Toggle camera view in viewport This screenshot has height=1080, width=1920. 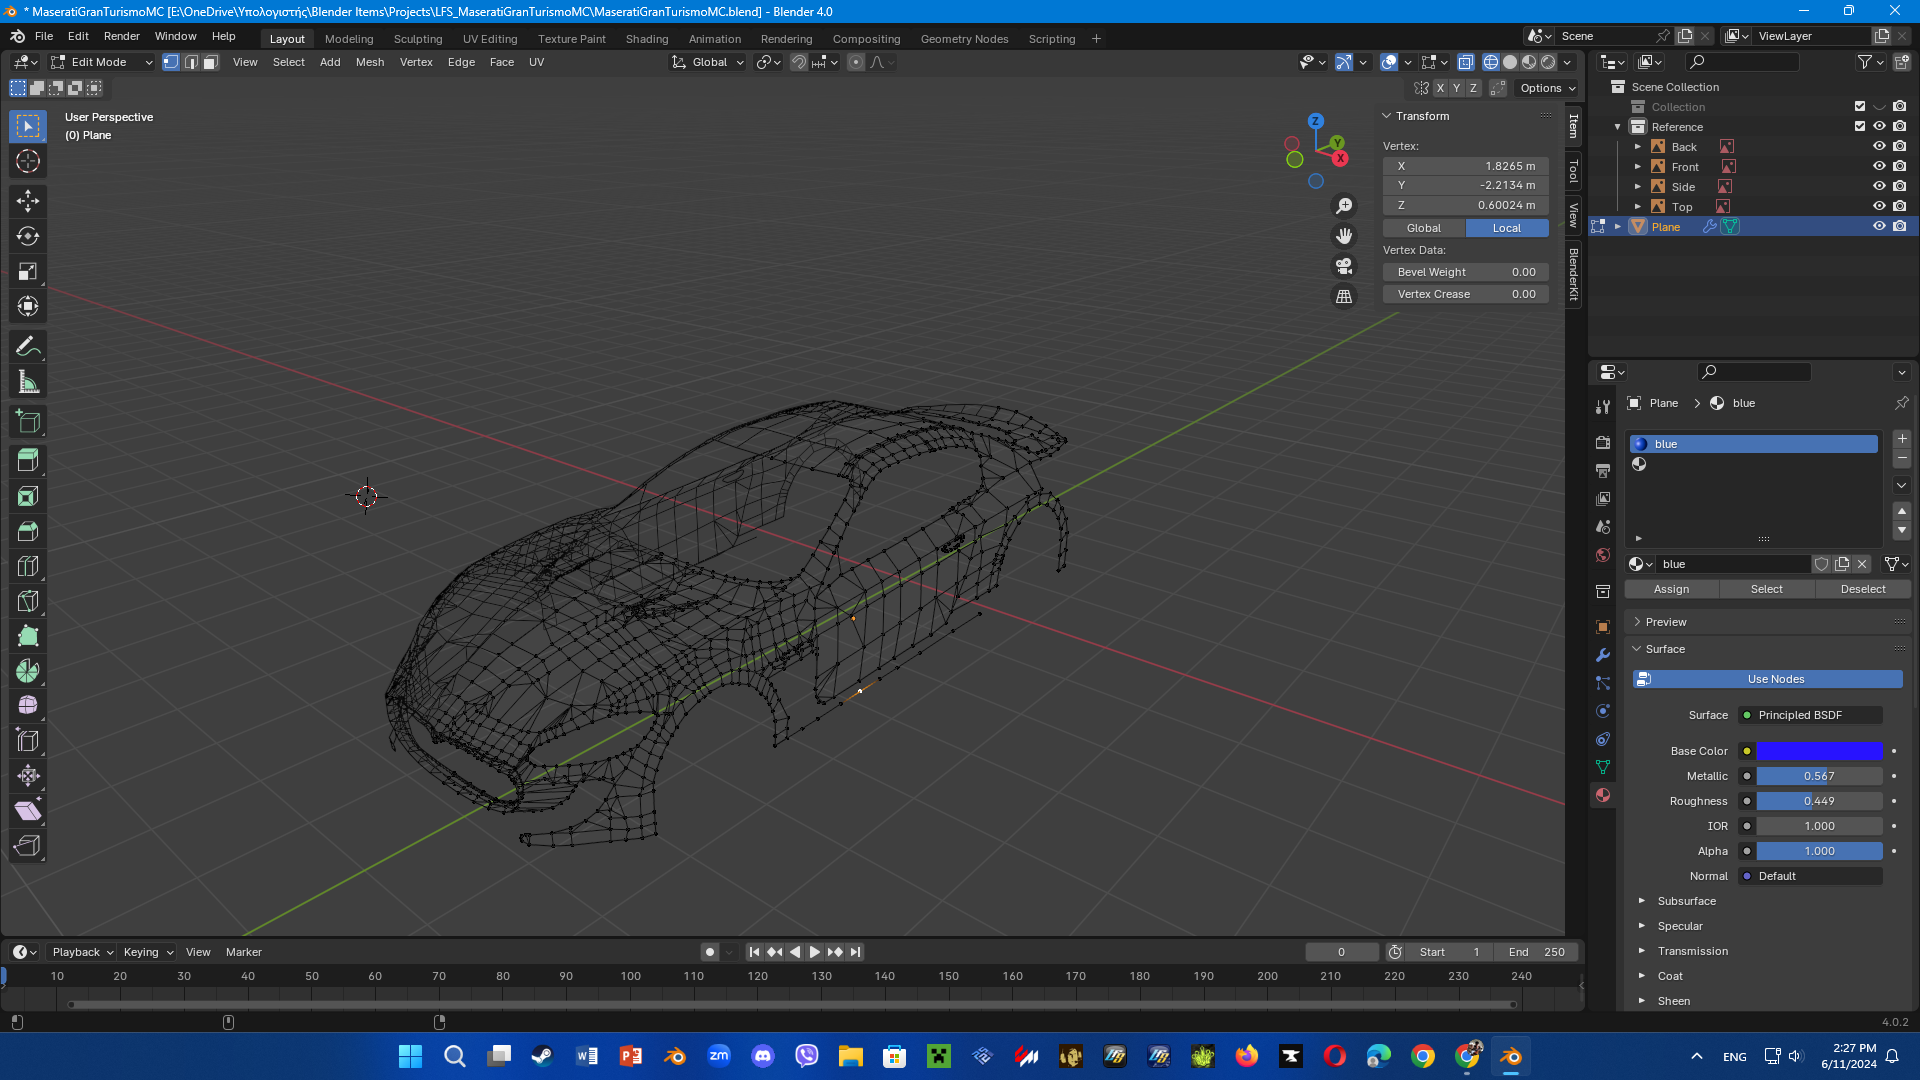(1344, 266)
